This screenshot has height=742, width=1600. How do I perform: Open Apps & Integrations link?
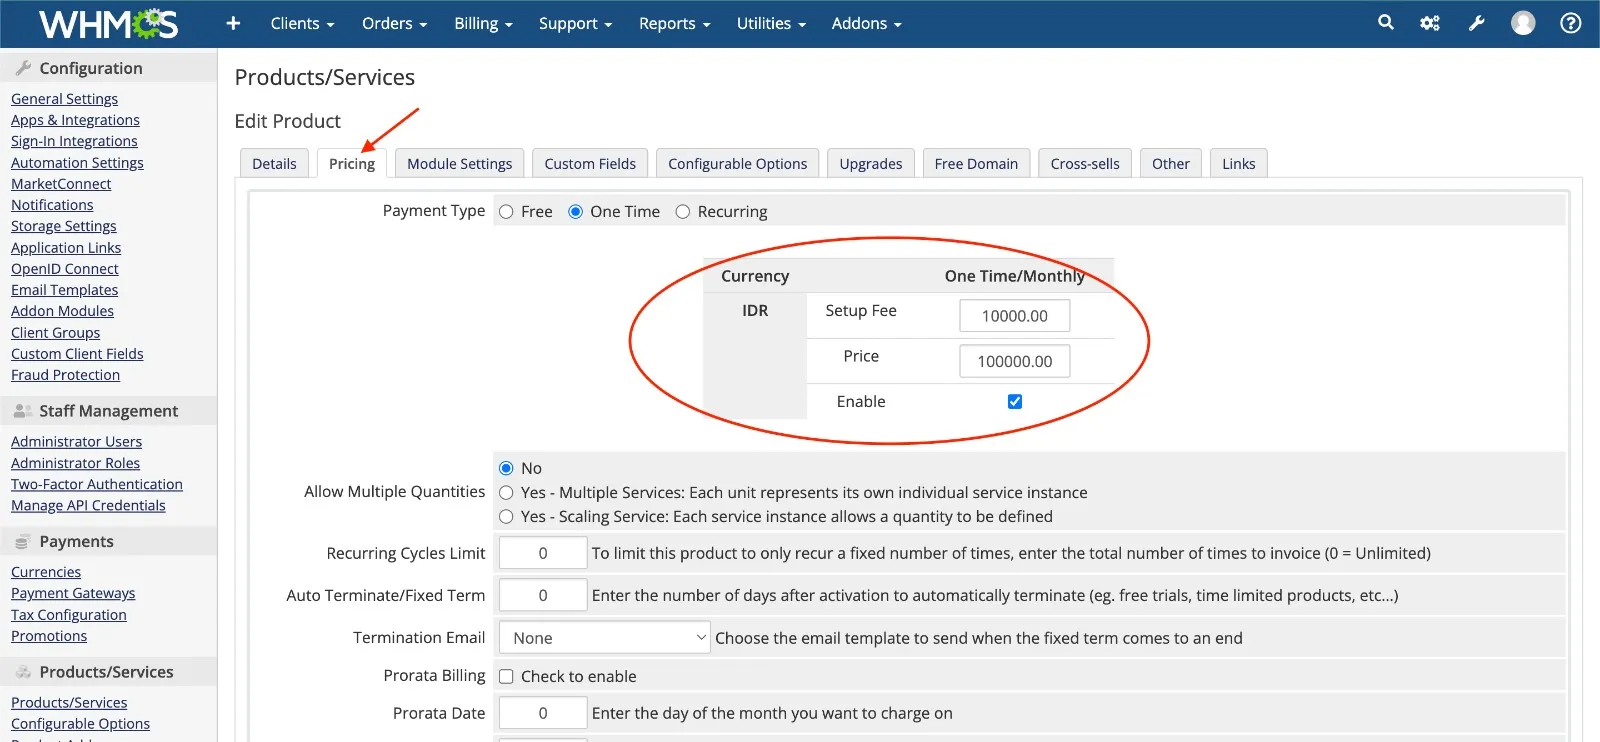click(75, 120)
